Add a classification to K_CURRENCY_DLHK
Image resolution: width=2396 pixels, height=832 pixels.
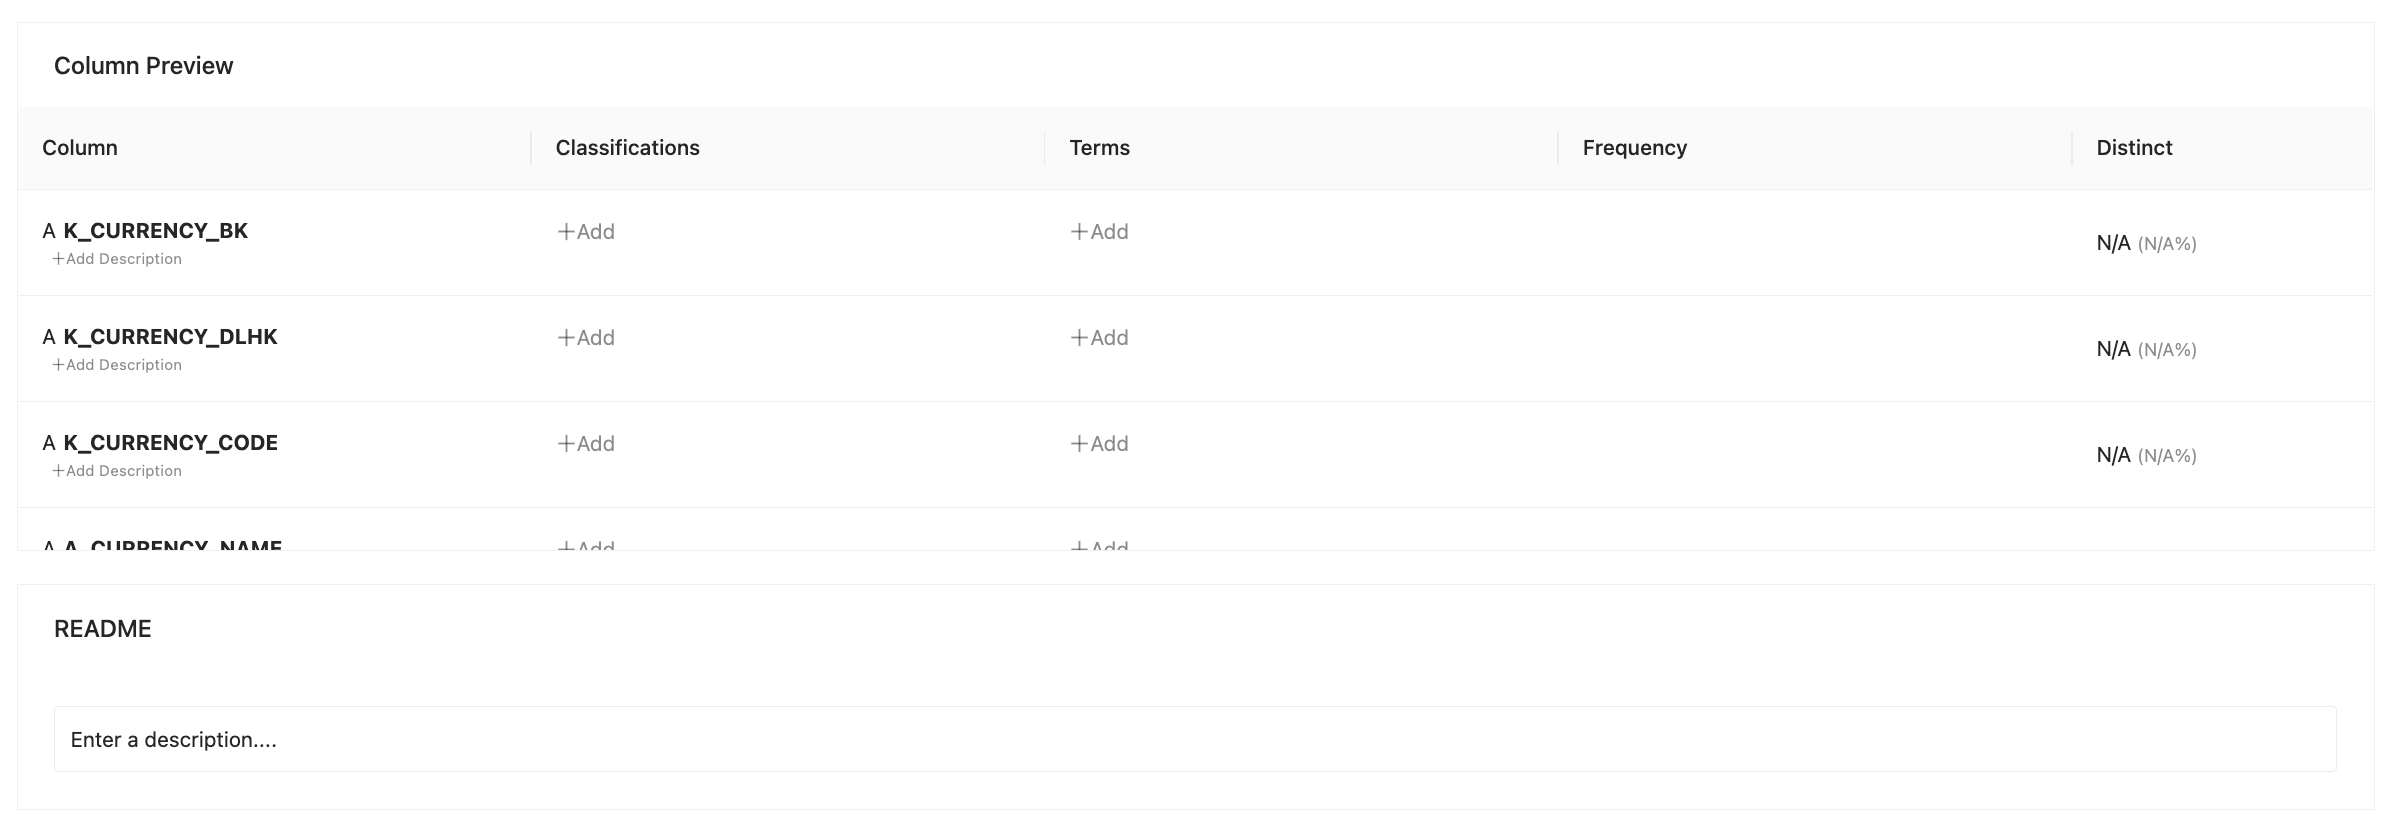point(586,338)
